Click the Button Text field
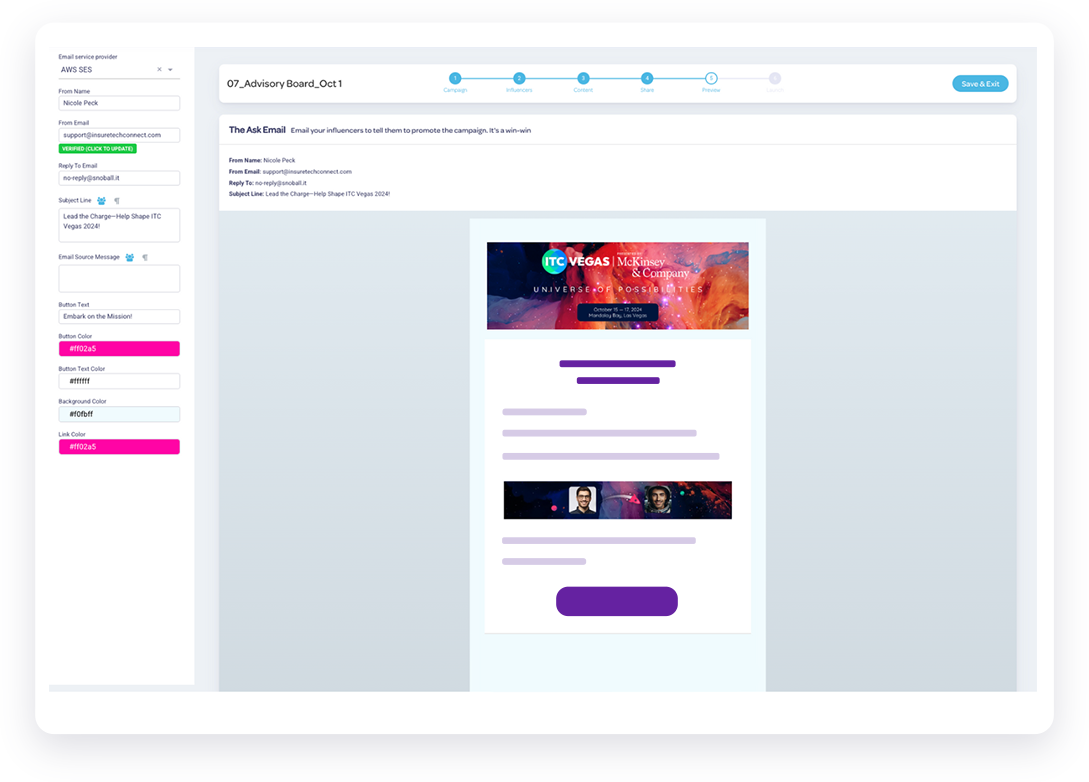Viewport: 1089px width, 782px height. click(119, 316)
